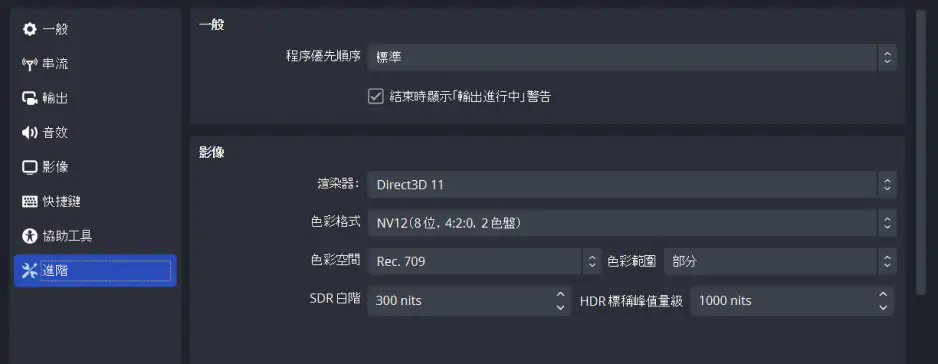Open the 快捷鍵 keyboard icon
Image resolution: width=938 pixels, height=364 pixels.
click(29, 202)
